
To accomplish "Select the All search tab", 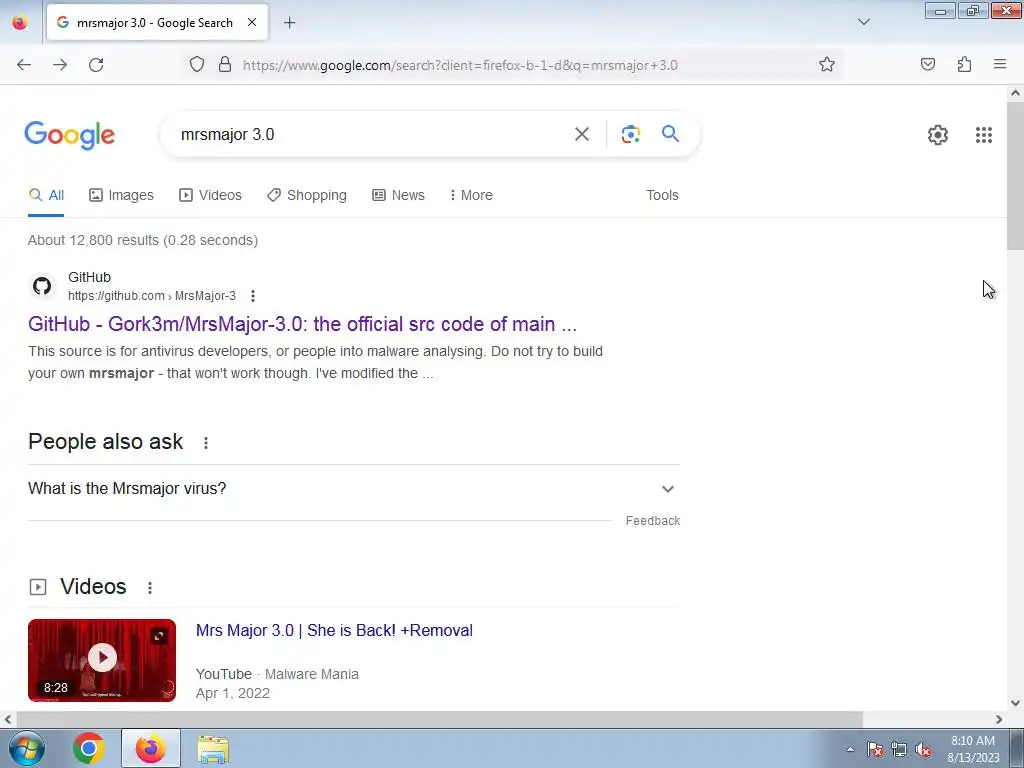I will pyautogui.click(x=46, y=195).
